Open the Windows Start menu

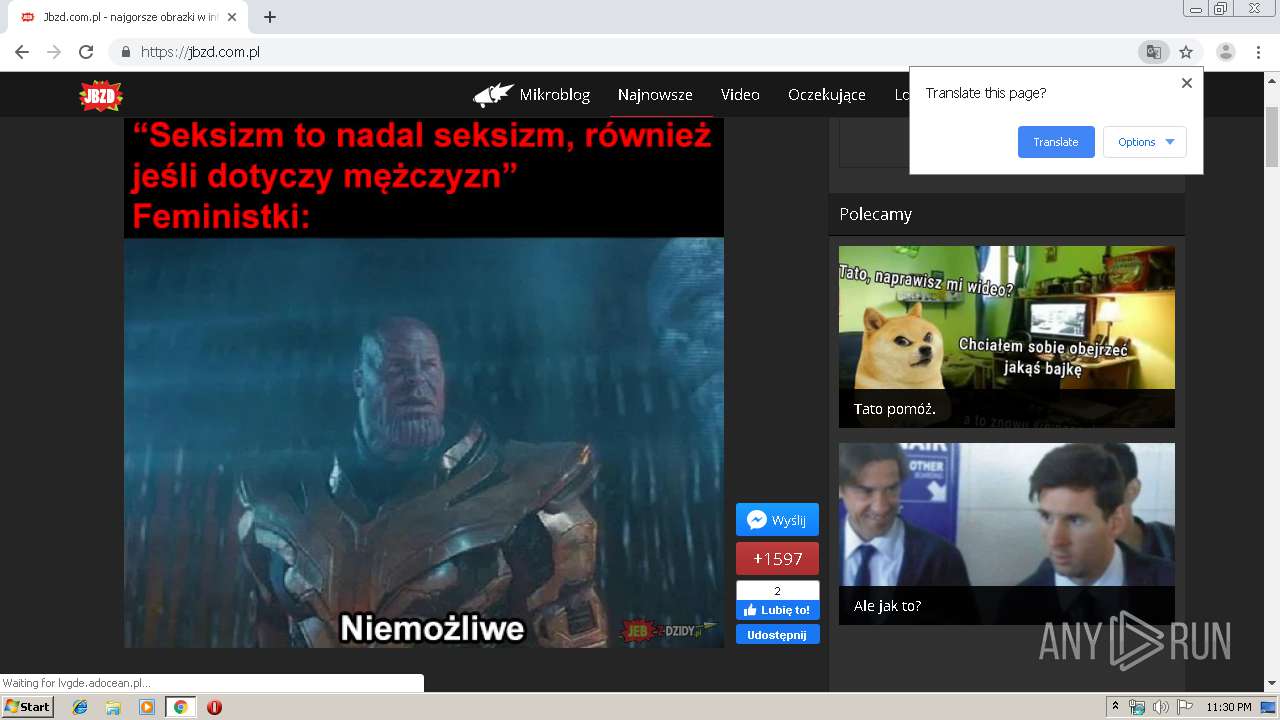coord(28,707)
